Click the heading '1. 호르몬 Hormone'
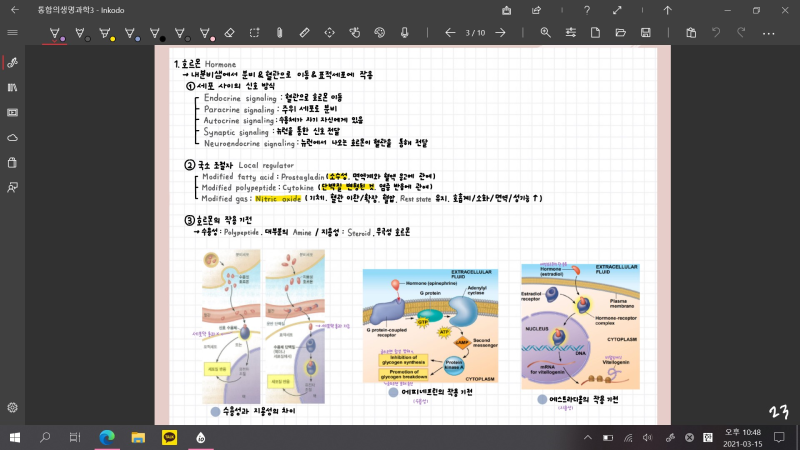This screenshot has height=450, width=800. coord(205,64)
